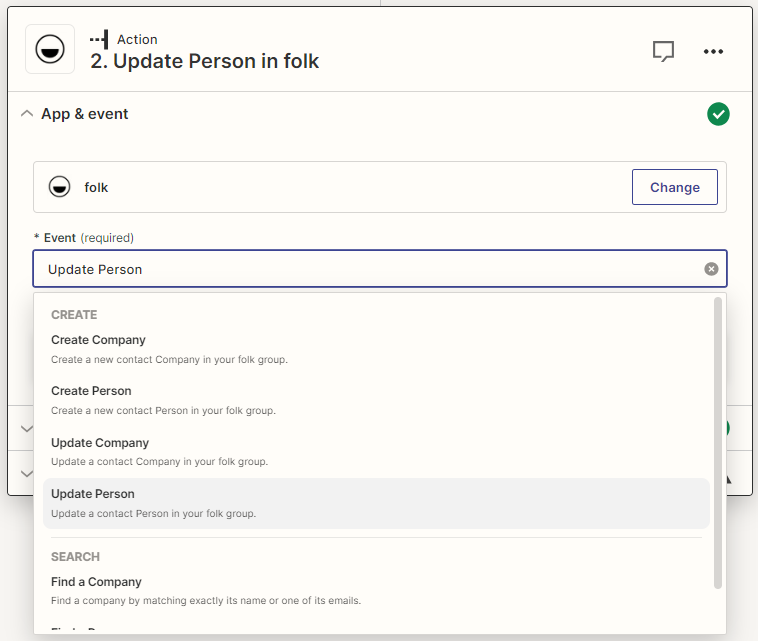This screenshot has height=641, width=758.
Task: Open the three-dot more options menu
Action: tap(713, 52)
